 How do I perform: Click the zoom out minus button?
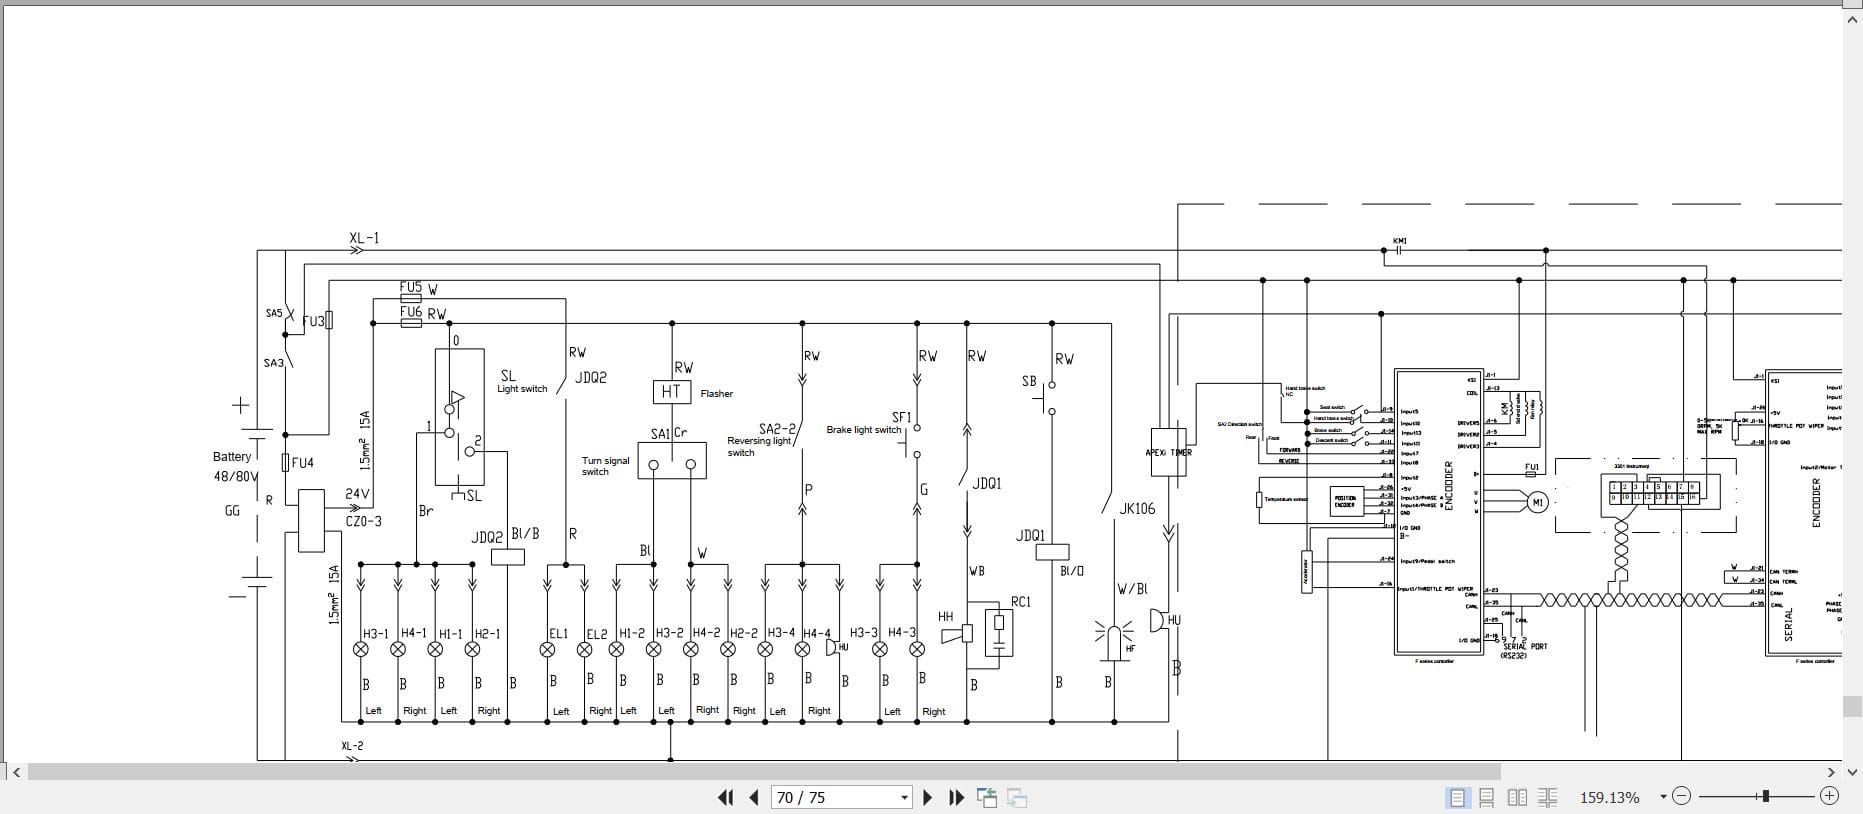coord(1682,796)
